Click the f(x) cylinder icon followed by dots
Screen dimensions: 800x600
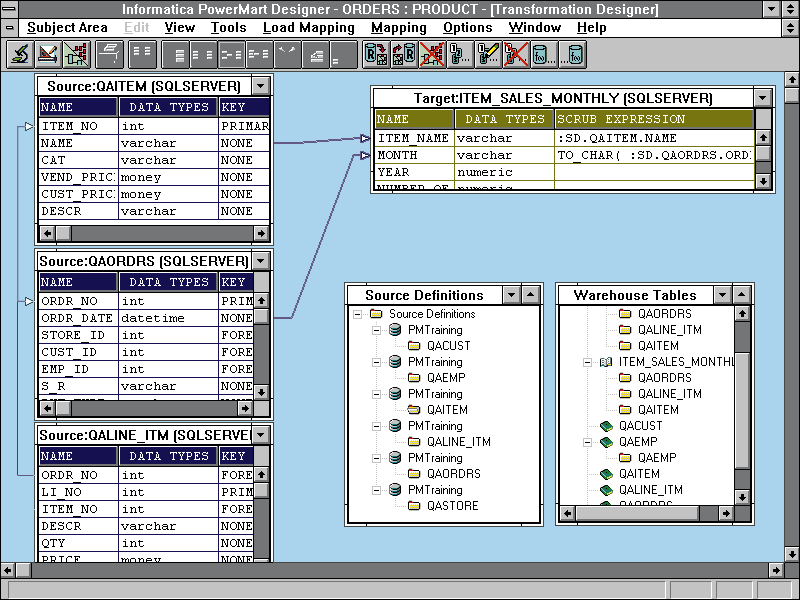click(544, 54)
